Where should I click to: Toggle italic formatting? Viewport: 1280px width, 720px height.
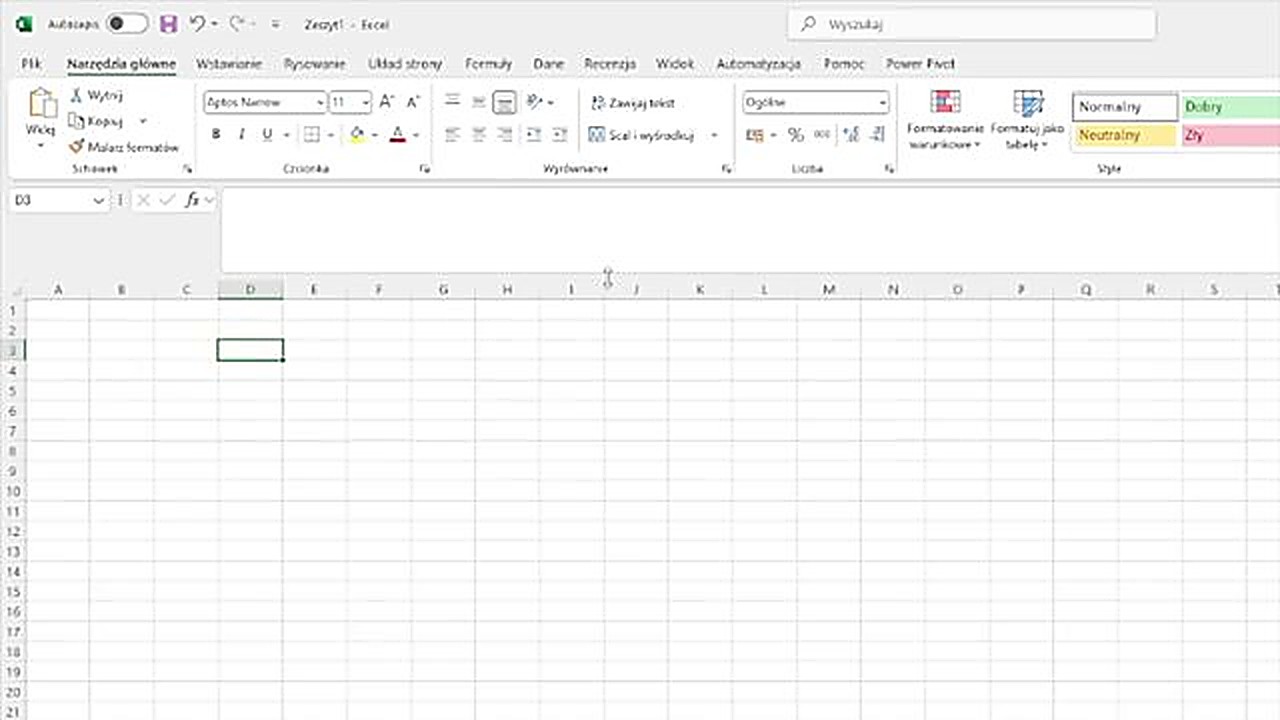click(241, 135)
